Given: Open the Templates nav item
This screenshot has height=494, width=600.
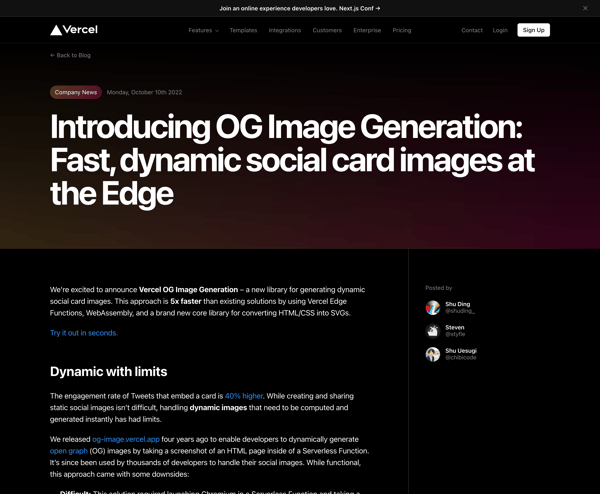Looking at the screenshot, I should coord(243,30).
